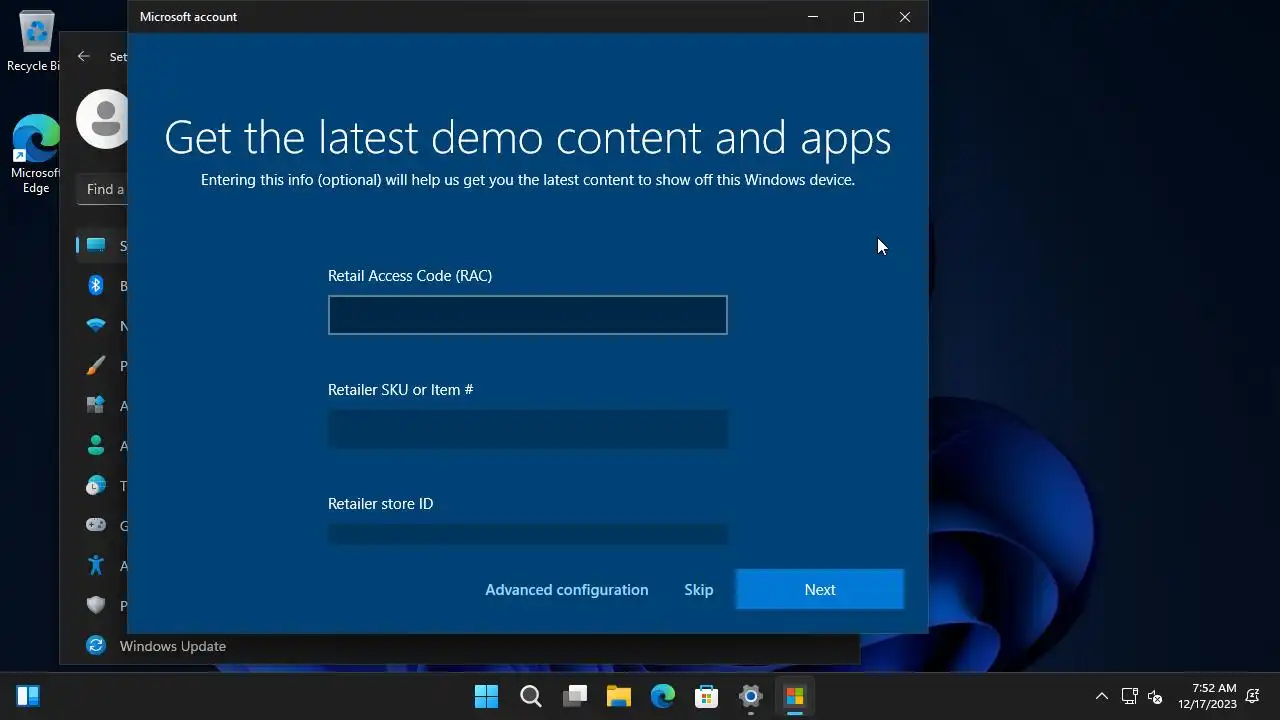The width and height of the screenshot is (1280, 720).
Task: Go back using Settings back arrow
Action: (84, 57)
